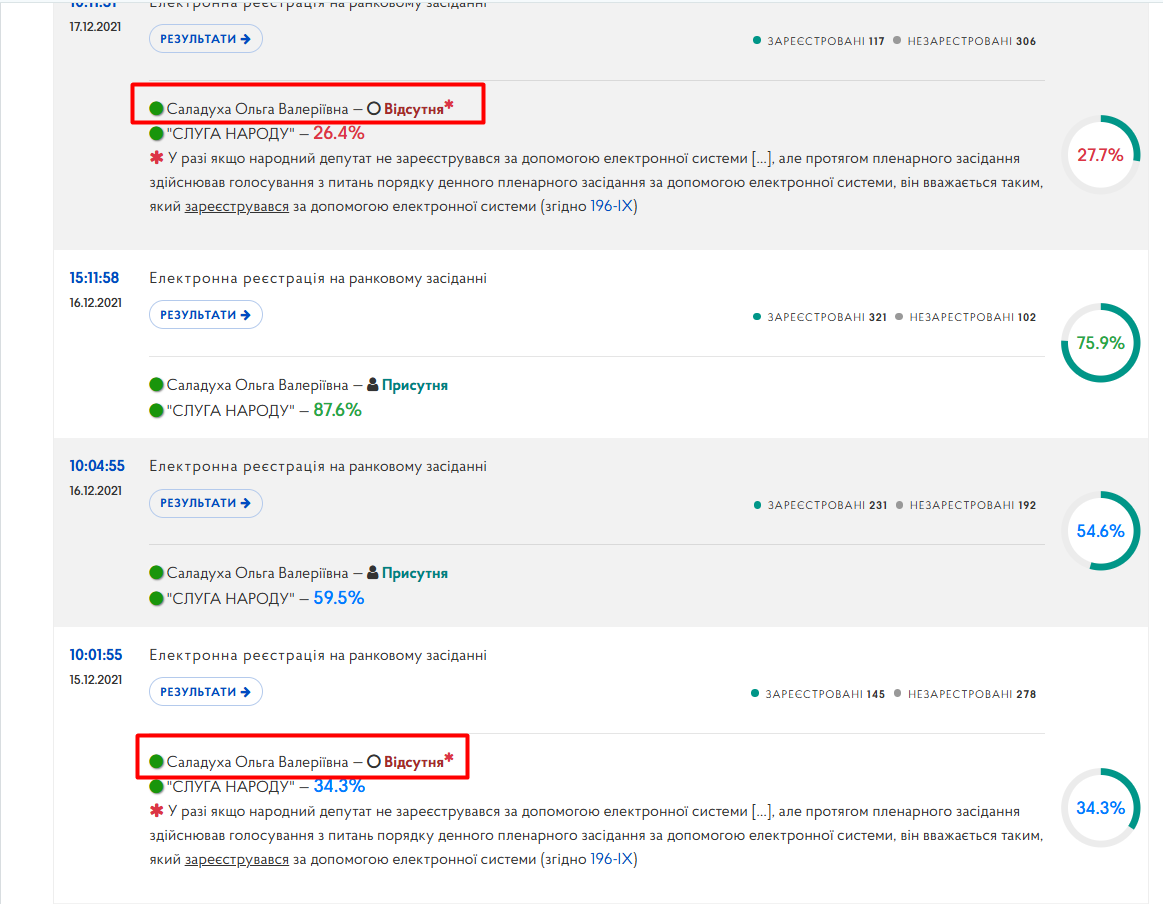Viewport: 1163px width, 904px height.
Task: Click the person icon next to Присутня on 10:04:55
Action: click(373, 573)
